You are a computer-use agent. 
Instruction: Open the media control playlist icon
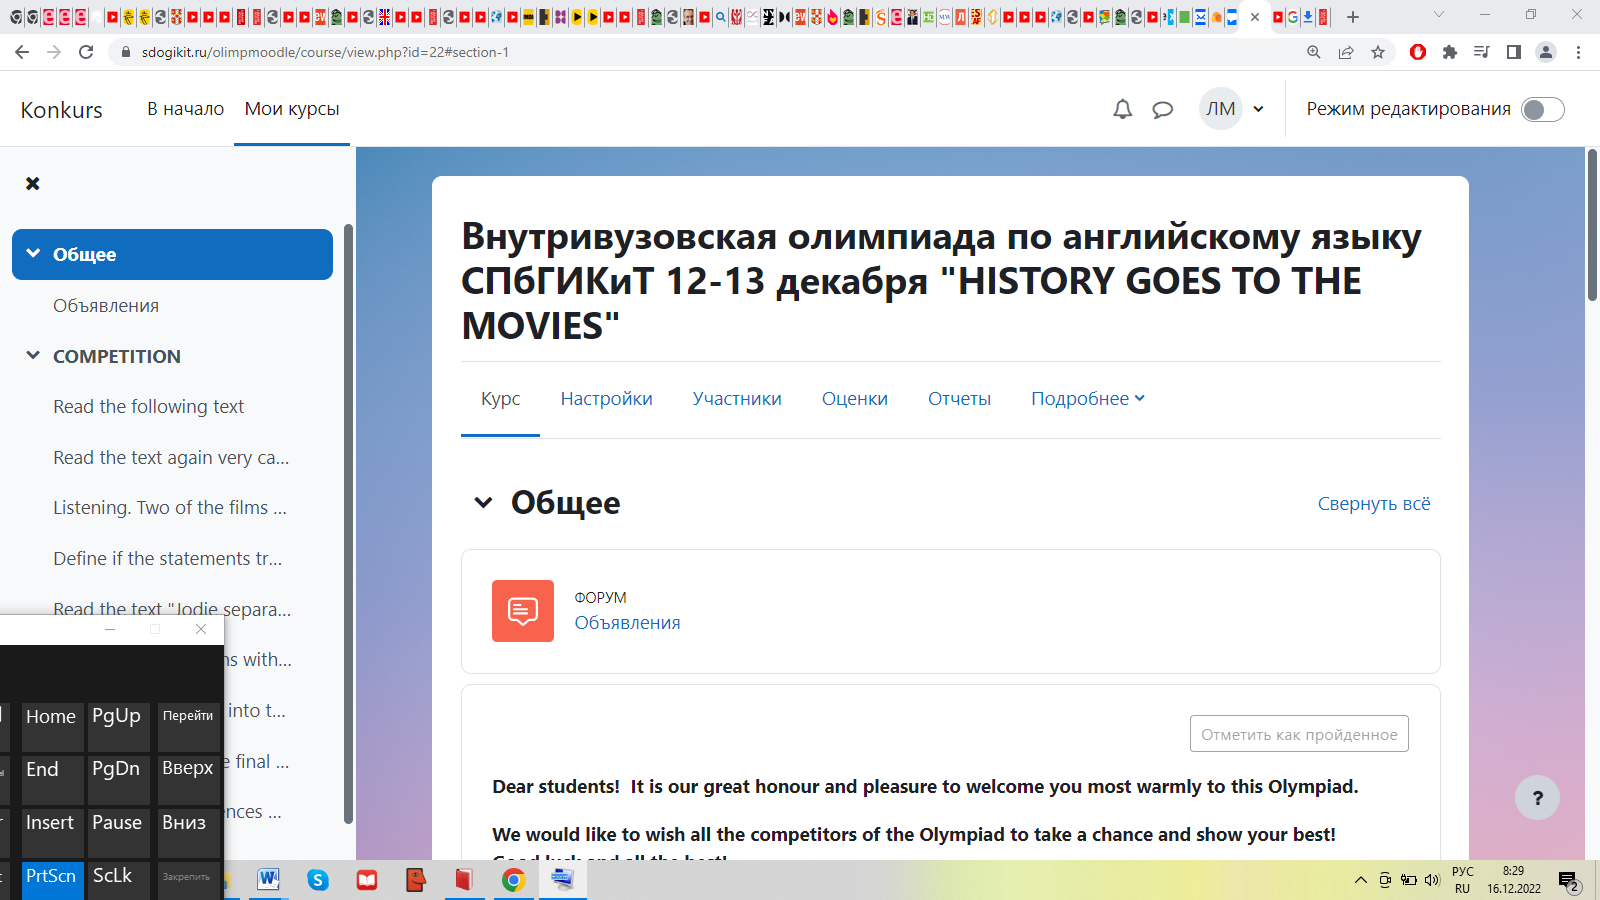(1482, 52)
